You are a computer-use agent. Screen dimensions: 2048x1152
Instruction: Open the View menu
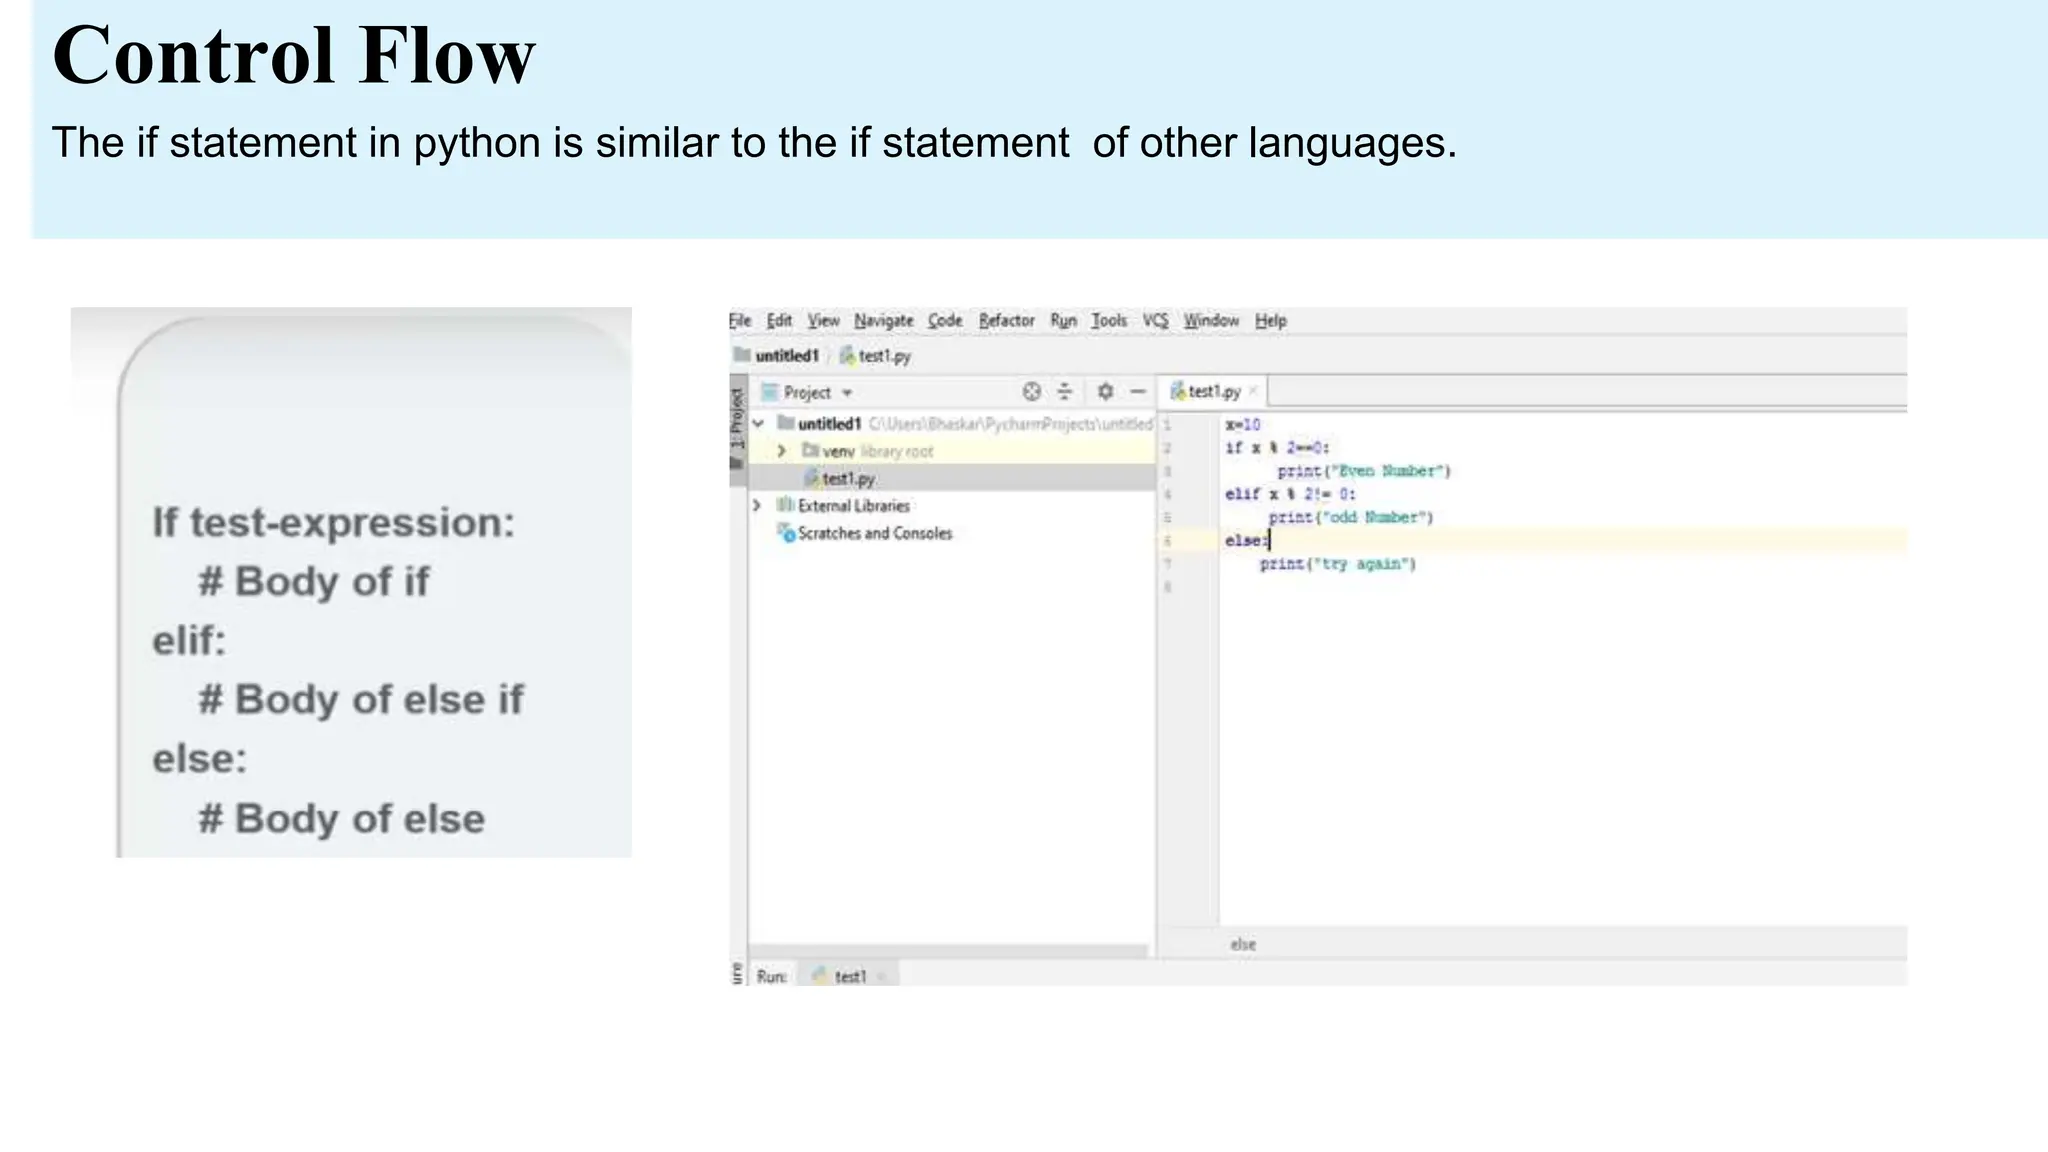tap(823, 321)
